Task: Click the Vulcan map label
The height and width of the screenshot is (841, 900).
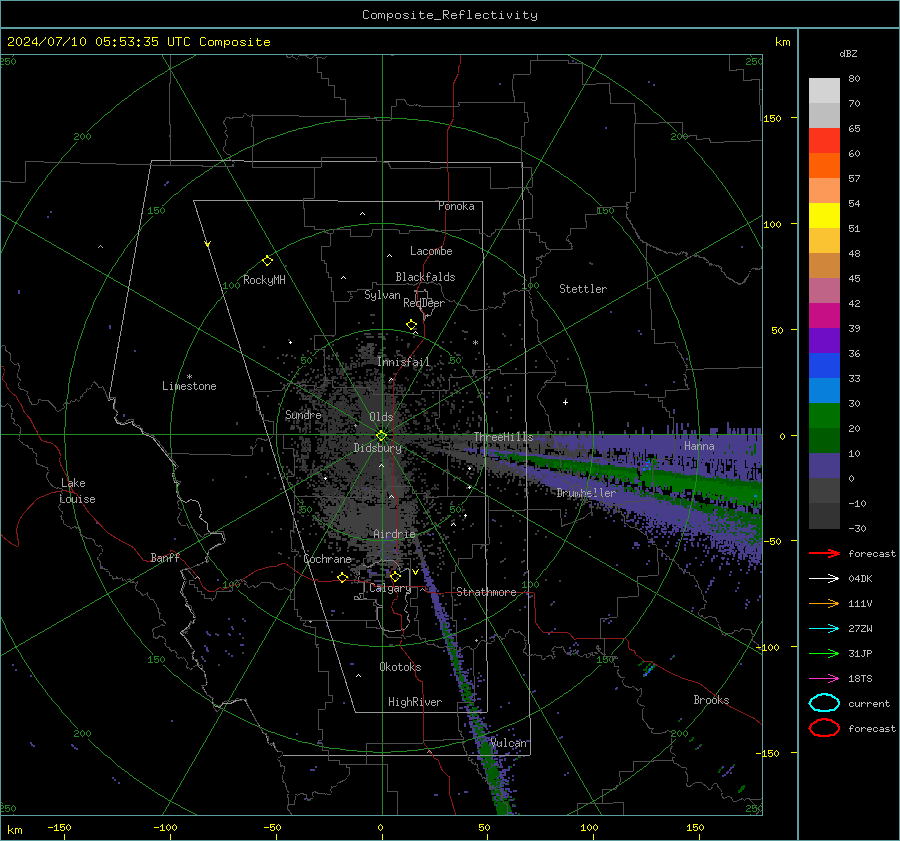Action: 508,743
